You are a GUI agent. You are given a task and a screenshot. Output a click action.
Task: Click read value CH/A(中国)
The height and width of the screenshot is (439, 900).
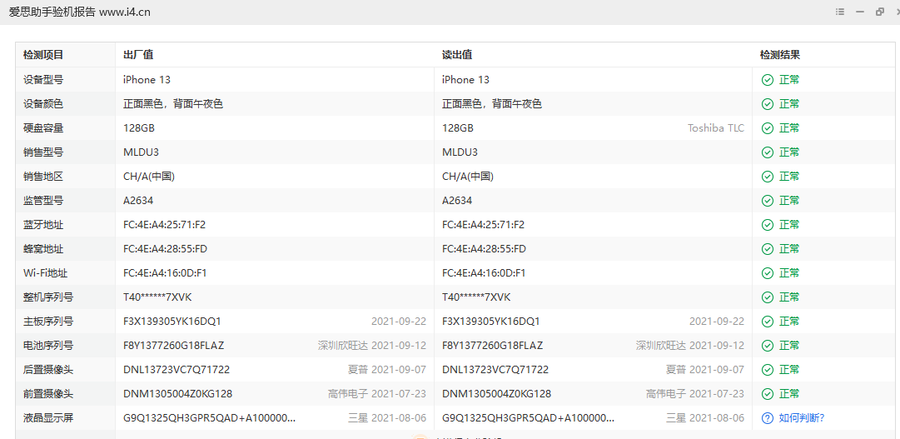point(468,176)
